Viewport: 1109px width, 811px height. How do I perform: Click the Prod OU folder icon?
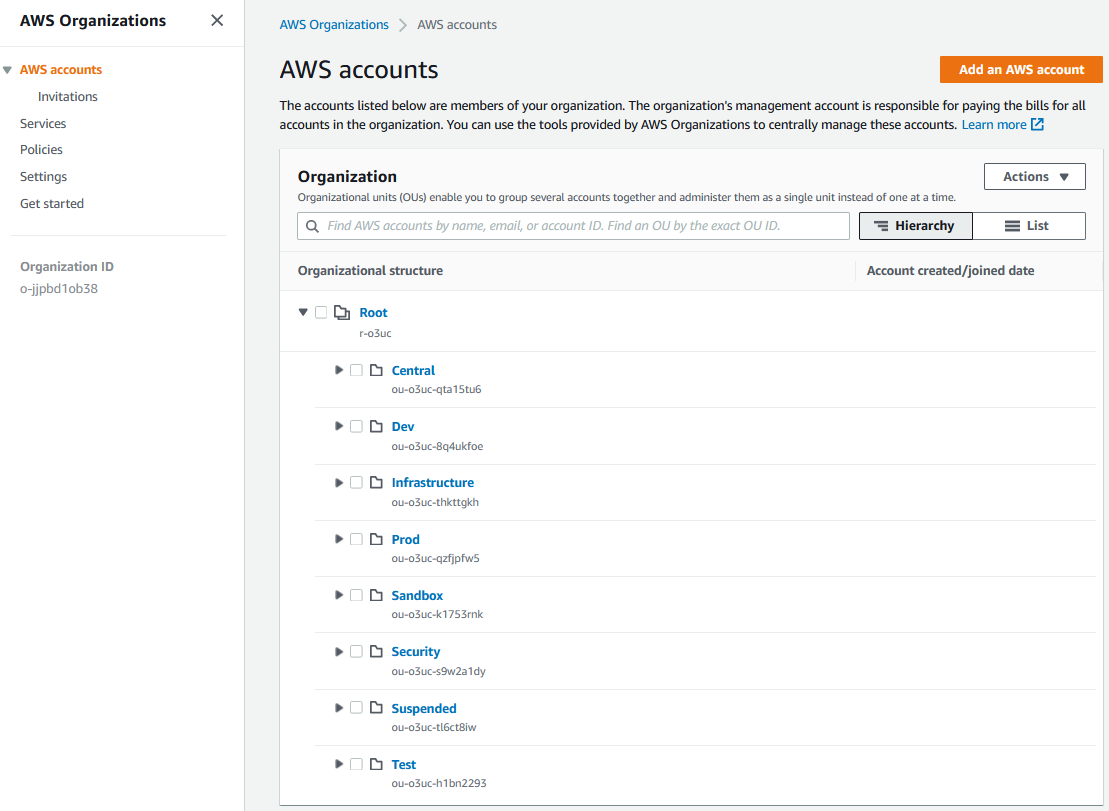point(376,540)
